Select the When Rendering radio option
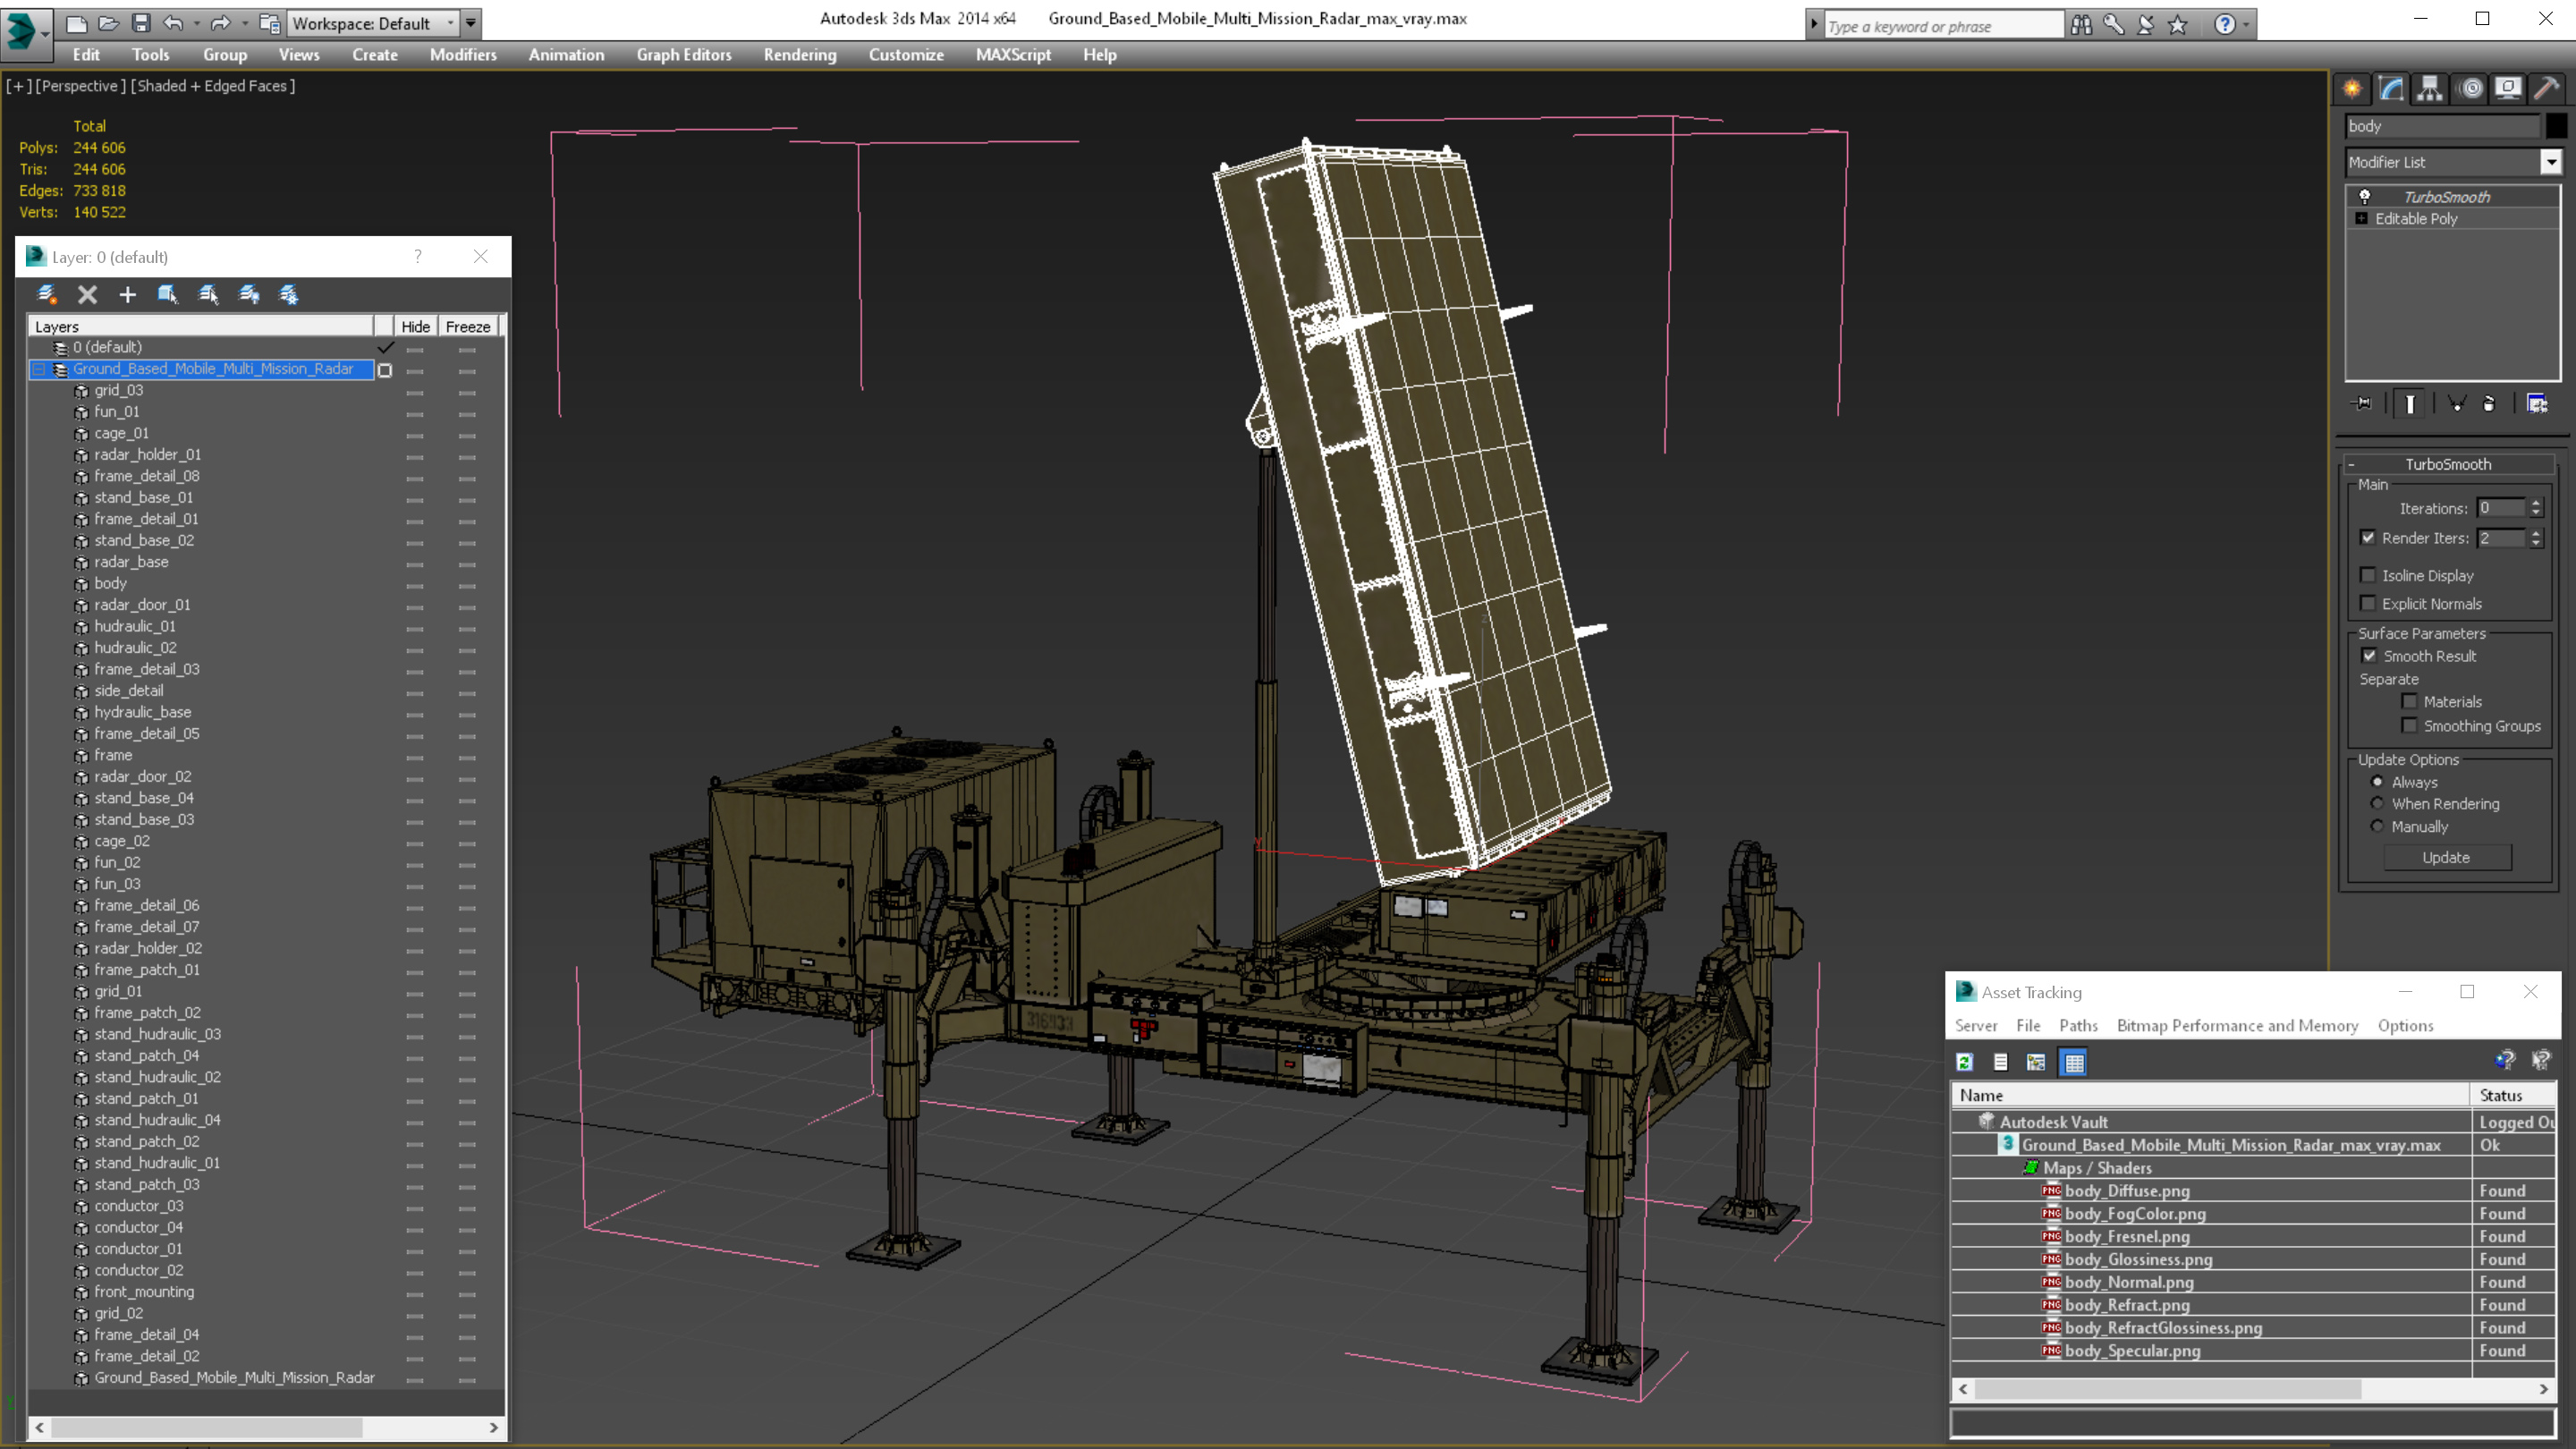The image size is (2576, 1449). [2377, 804]
